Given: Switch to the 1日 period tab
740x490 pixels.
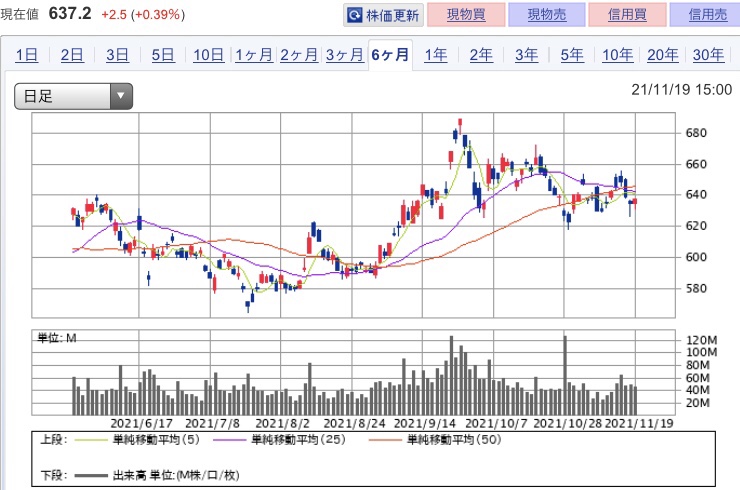Looking at the screenshot, I should pyautogui.click(x=27, y=55).
